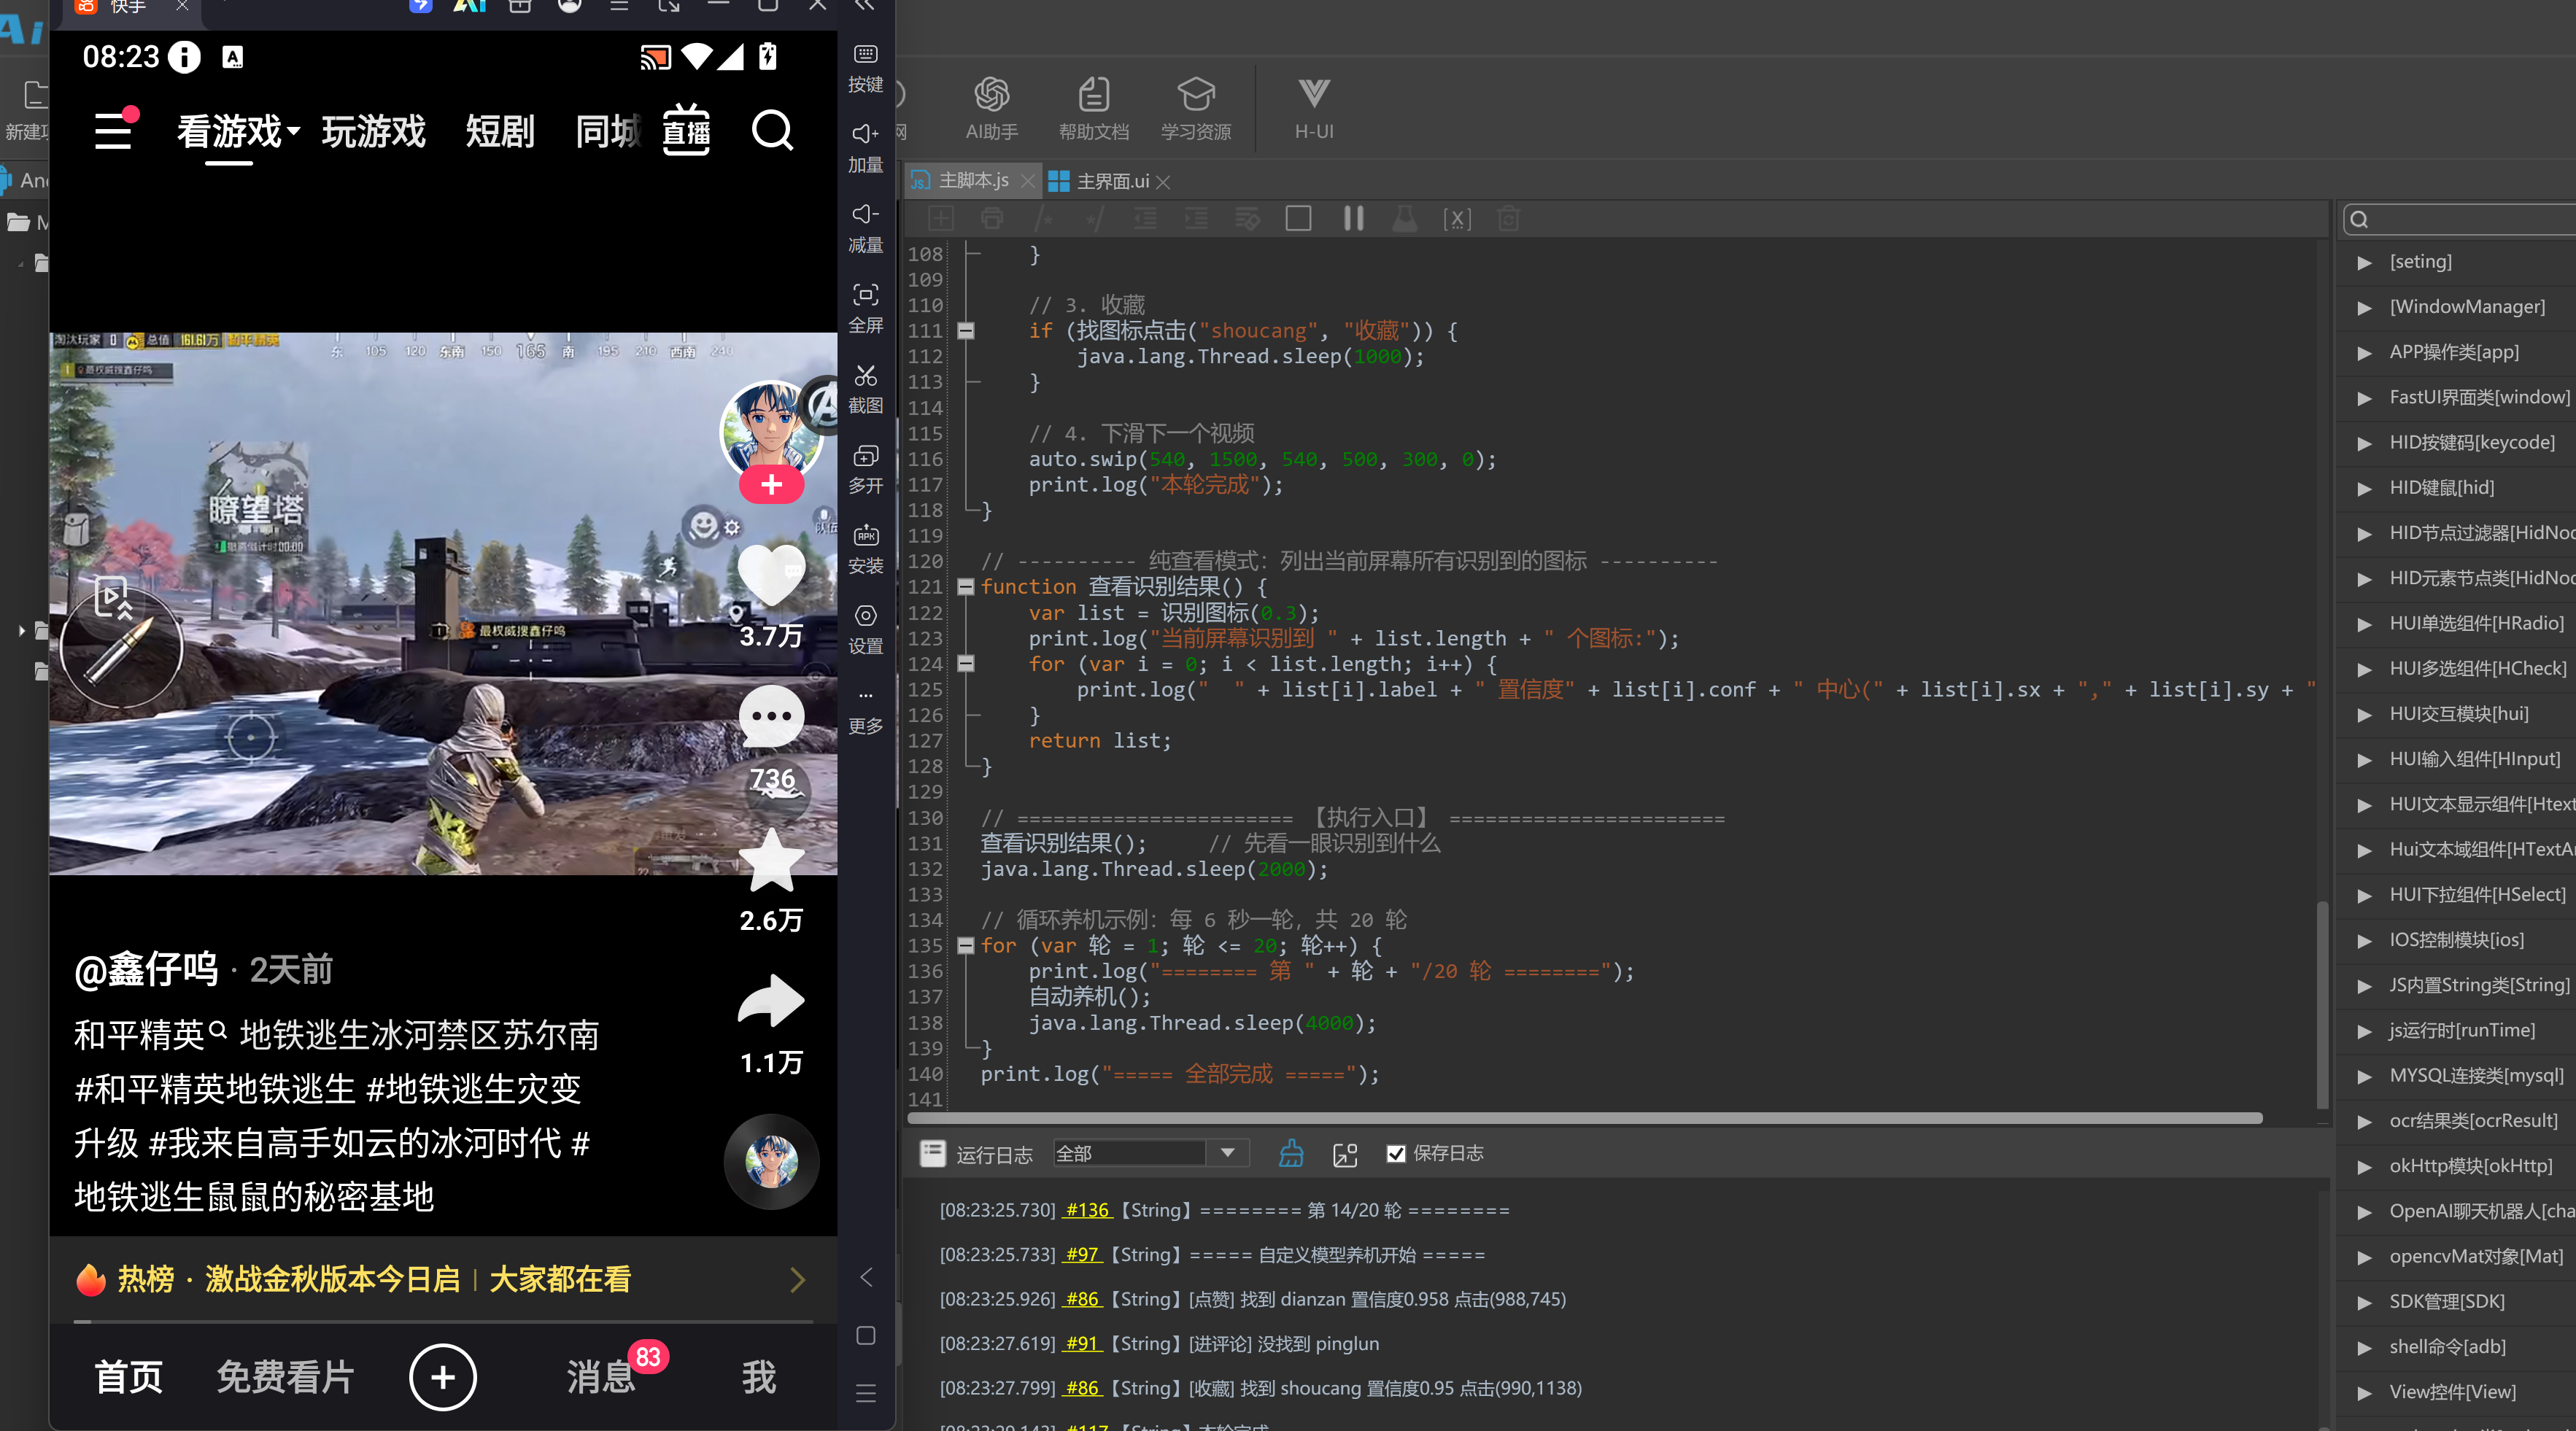This screenshot has height=1431, width=2576.
Task: Expand the IOS控制模块[ios] node
Action: (x=2364, y=940)
